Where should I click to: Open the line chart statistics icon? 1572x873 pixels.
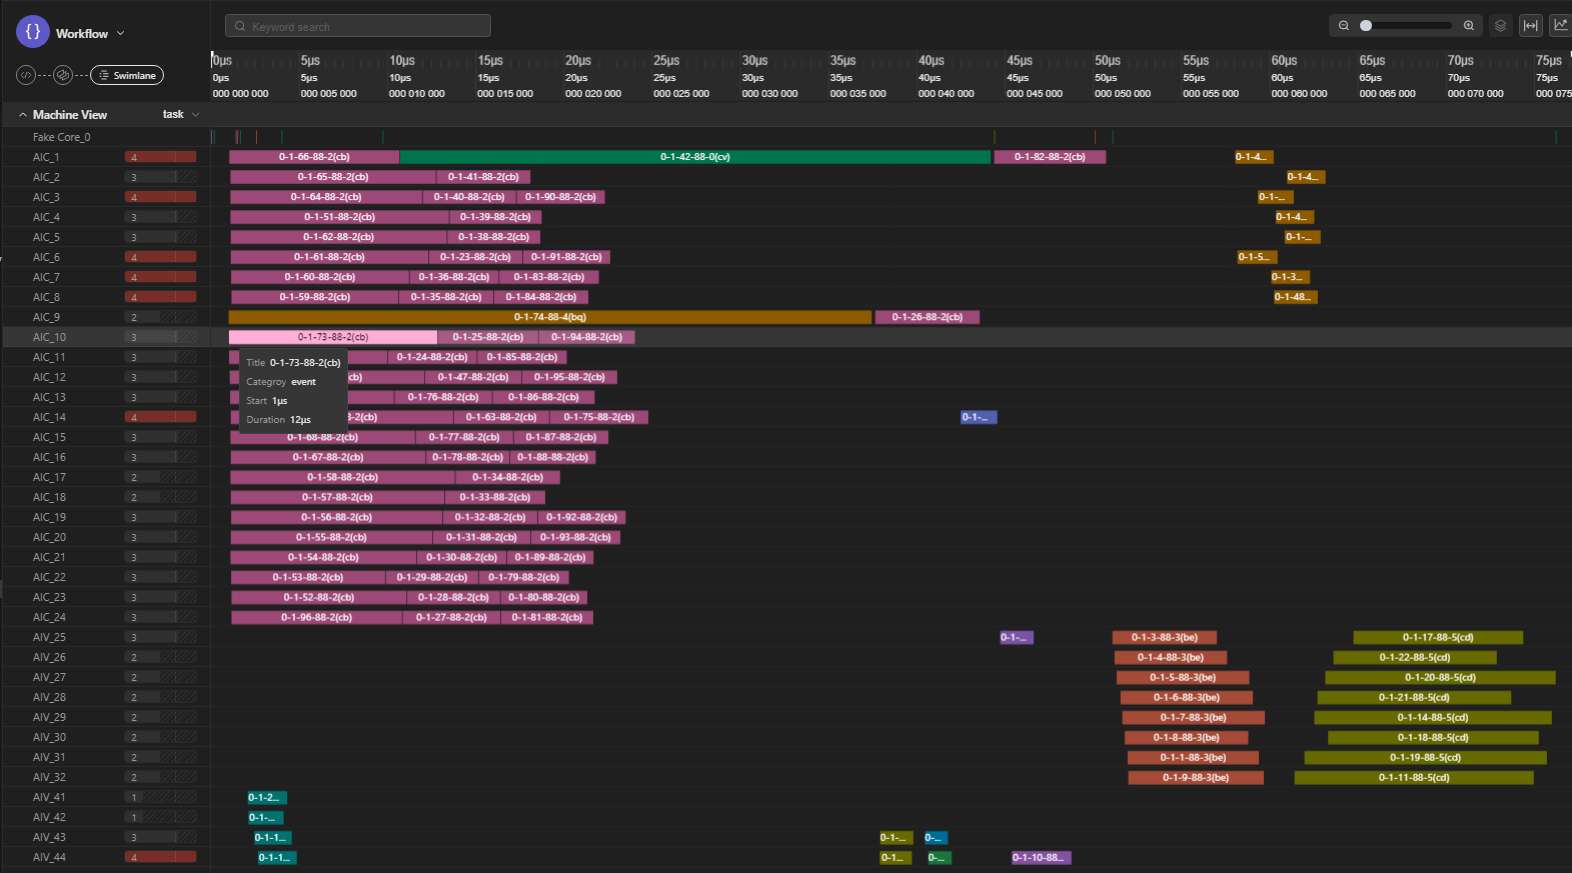tap(1560, 26)
